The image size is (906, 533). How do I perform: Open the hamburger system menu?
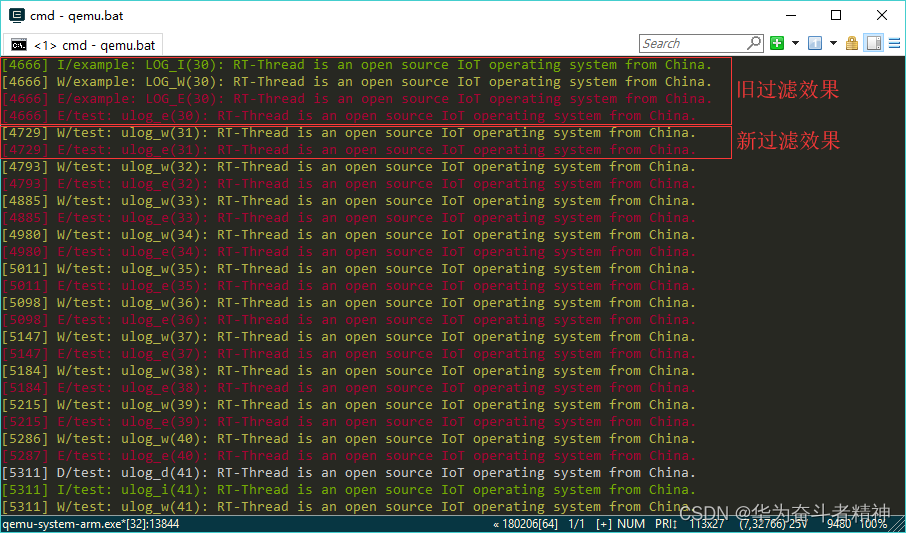pyautogui.click(x=894, y=43)
